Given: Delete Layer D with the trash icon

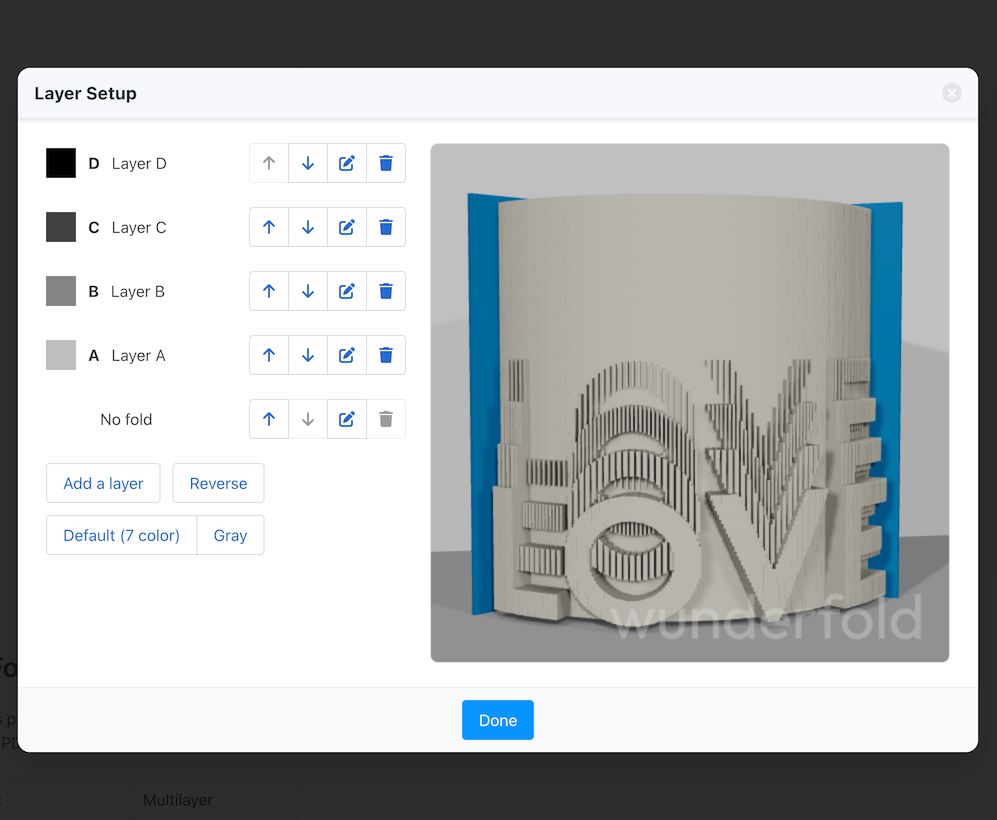Looking at the screenshot, I should tap(385, 163).
